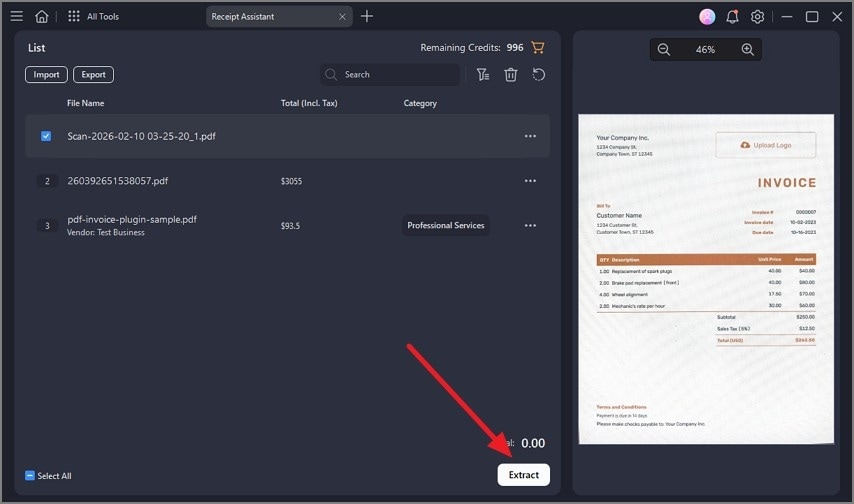The height and width of the screenshot is (504, 854).
Task: Add a new tab with plus icon
Action: click(367, 16)
